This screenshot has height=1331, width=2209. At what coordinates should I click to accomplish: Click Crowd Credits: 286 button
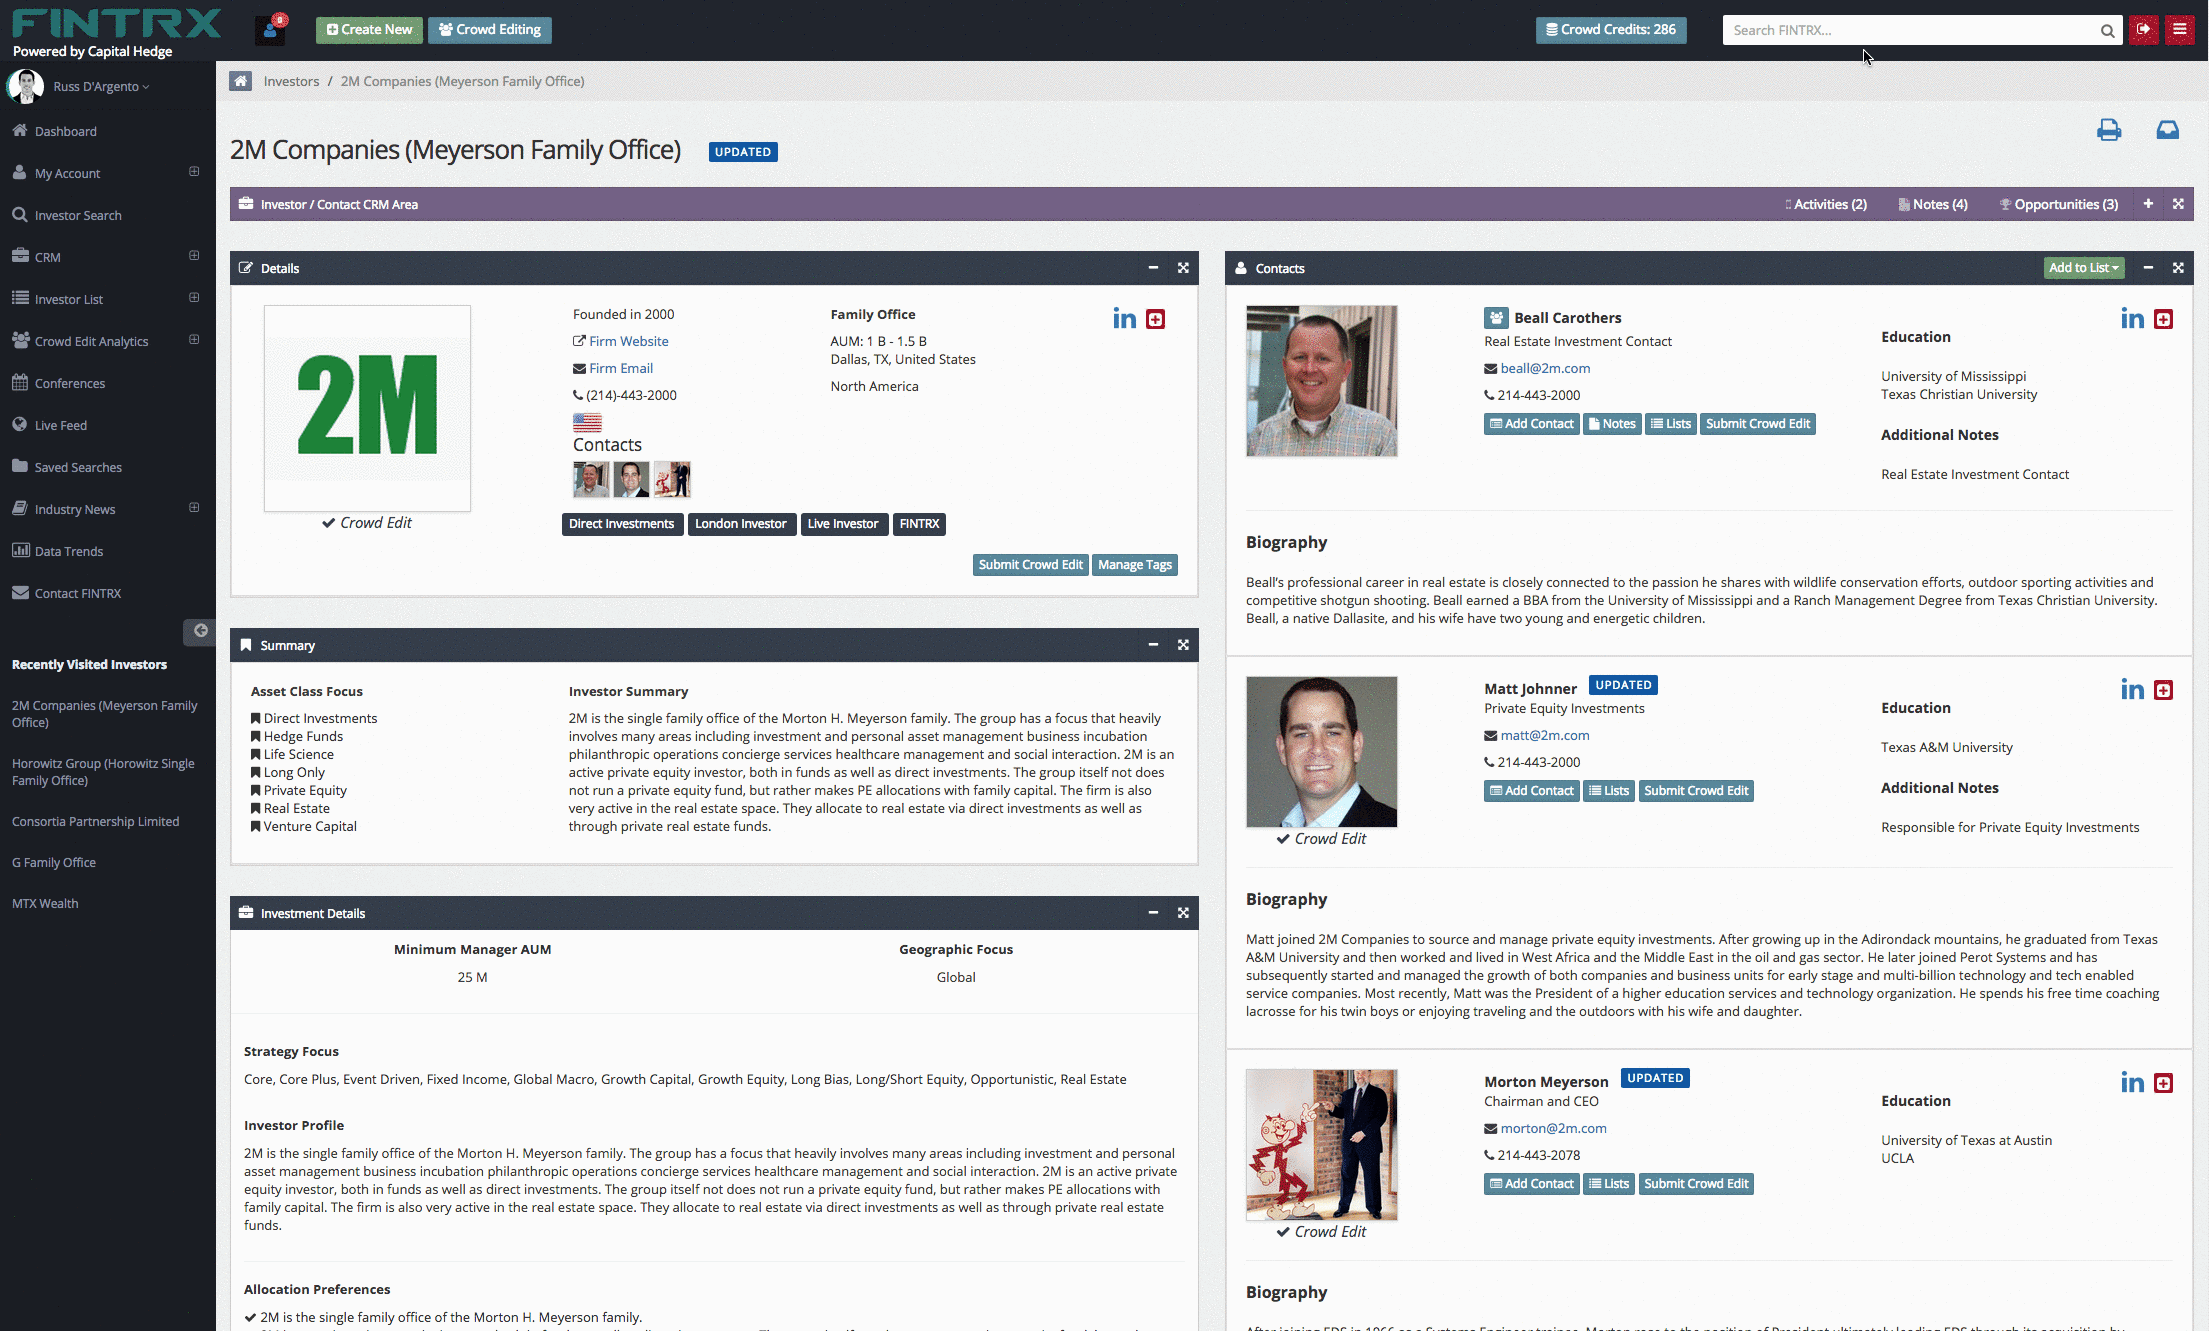[x=1611, y=30]
